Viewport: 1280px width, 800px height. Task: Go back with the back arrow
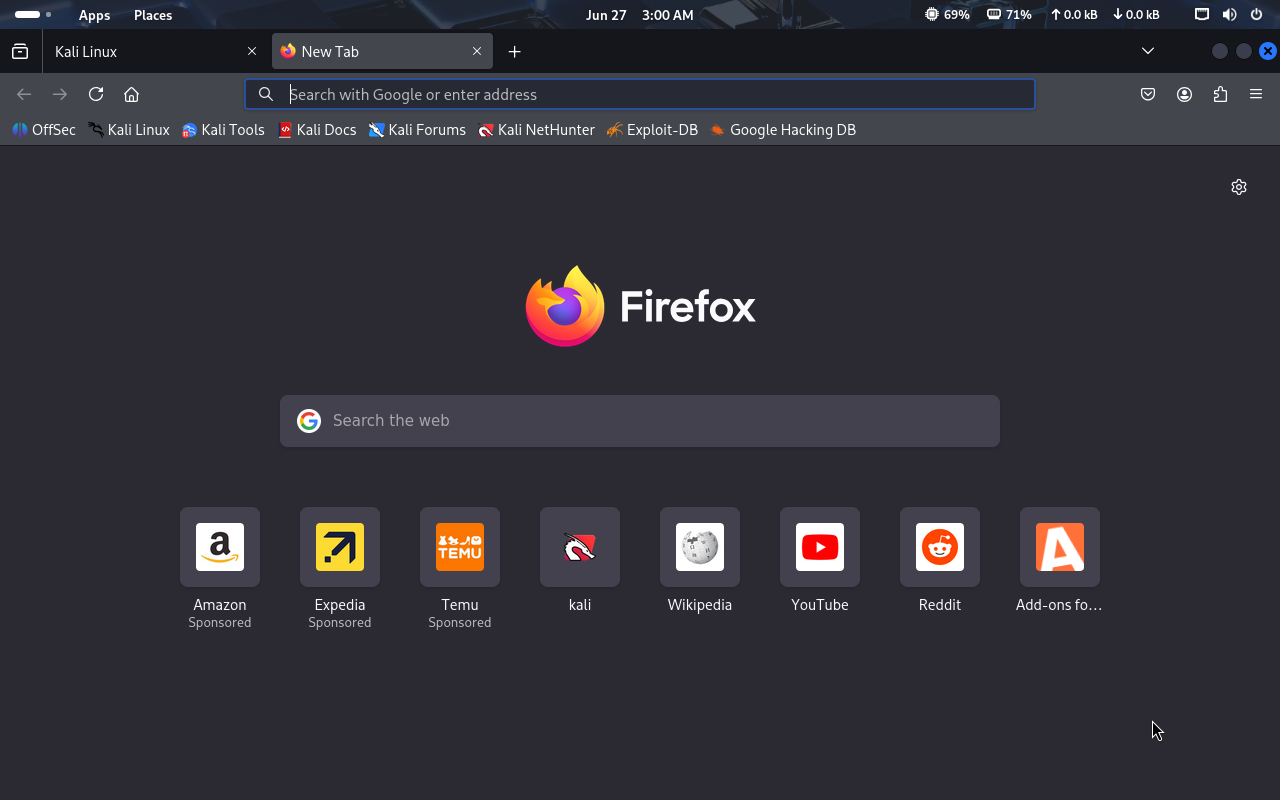[x=24, y=94]
